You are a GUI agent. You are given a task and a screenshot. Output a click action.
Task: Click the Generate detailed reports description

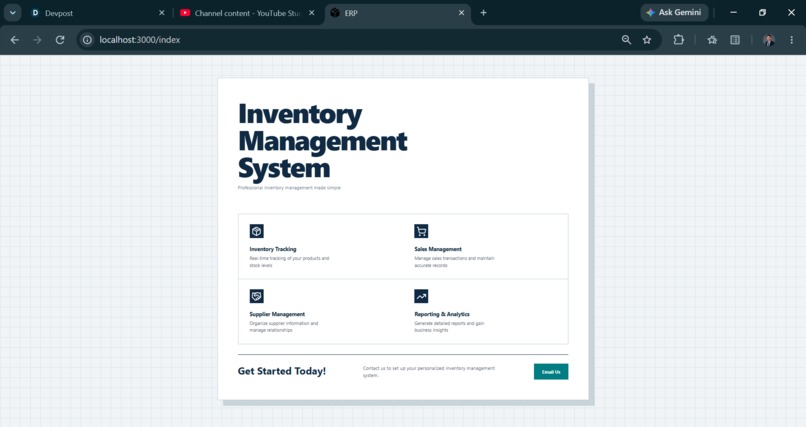pos(449,327)
